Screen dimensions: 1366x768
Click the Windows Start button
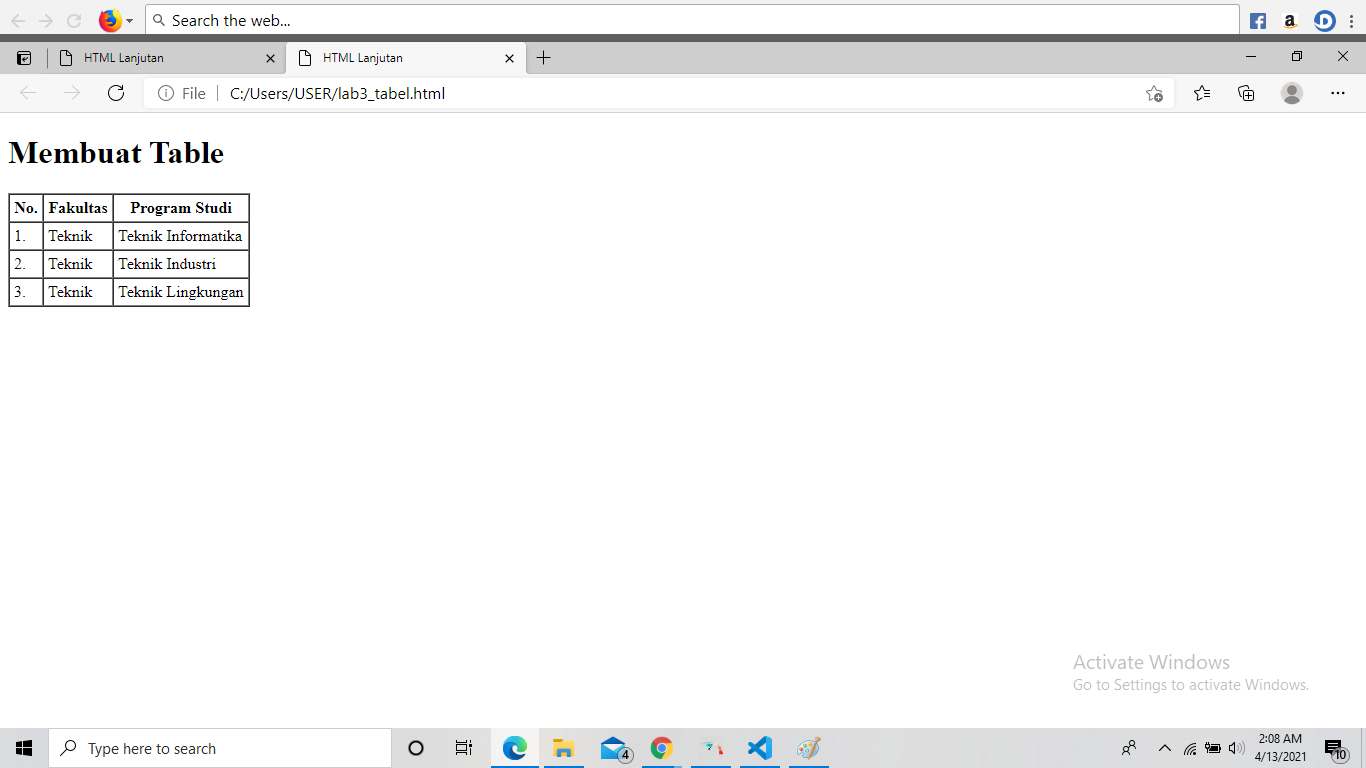tap(22, 747)
